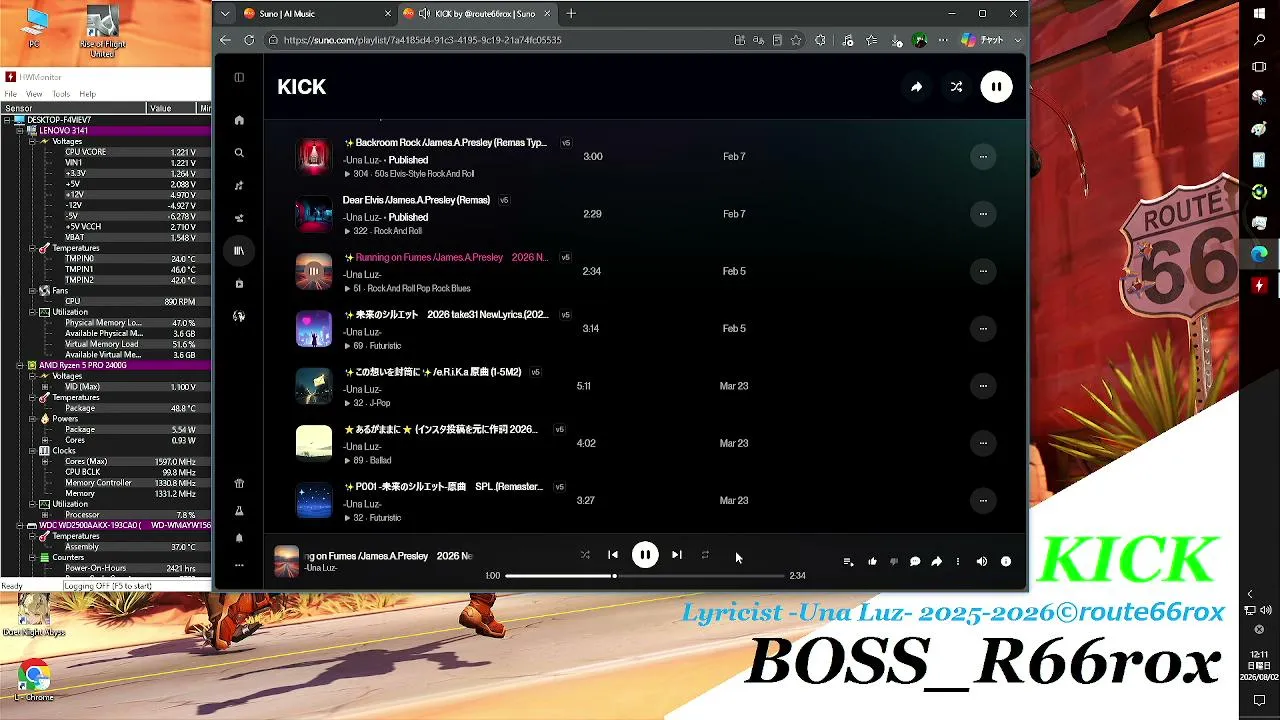Open the HWMonitor Tools menu

pos(61,94)
